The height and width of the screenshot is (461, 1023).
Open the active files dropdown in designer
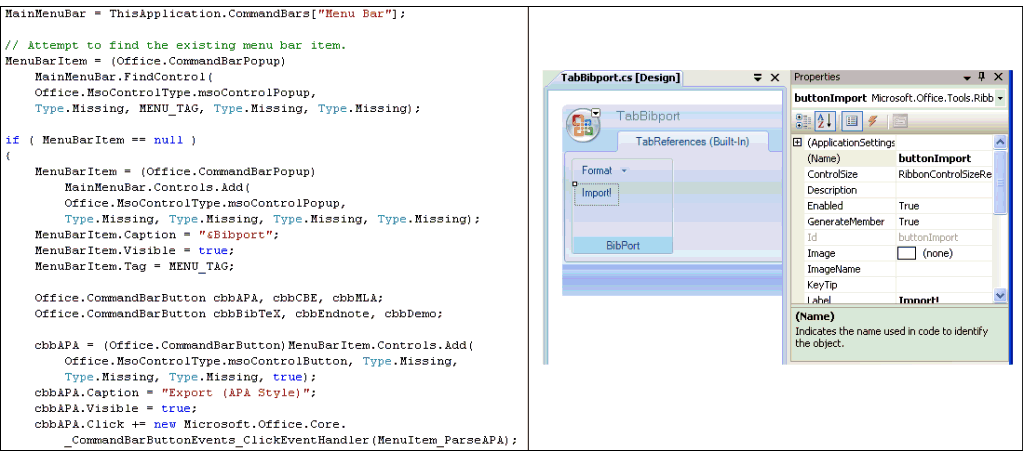click(757, 77)
